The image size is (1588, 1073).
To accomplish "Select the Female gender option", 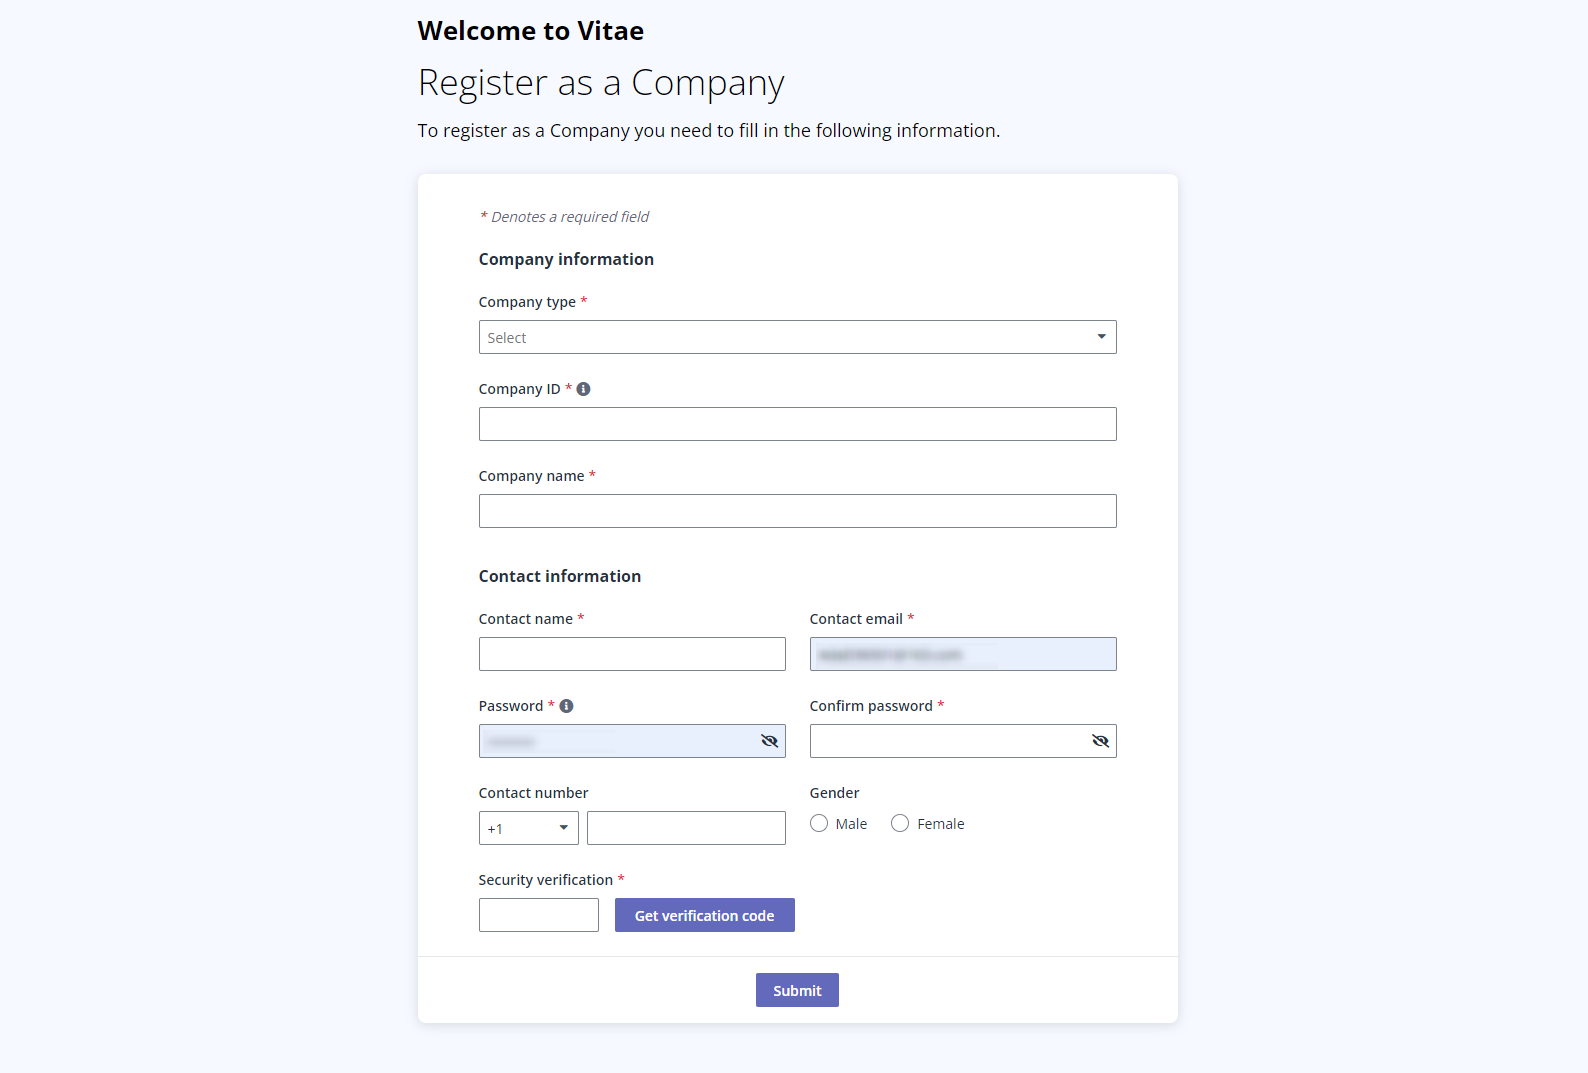I will tap(899, 823).
